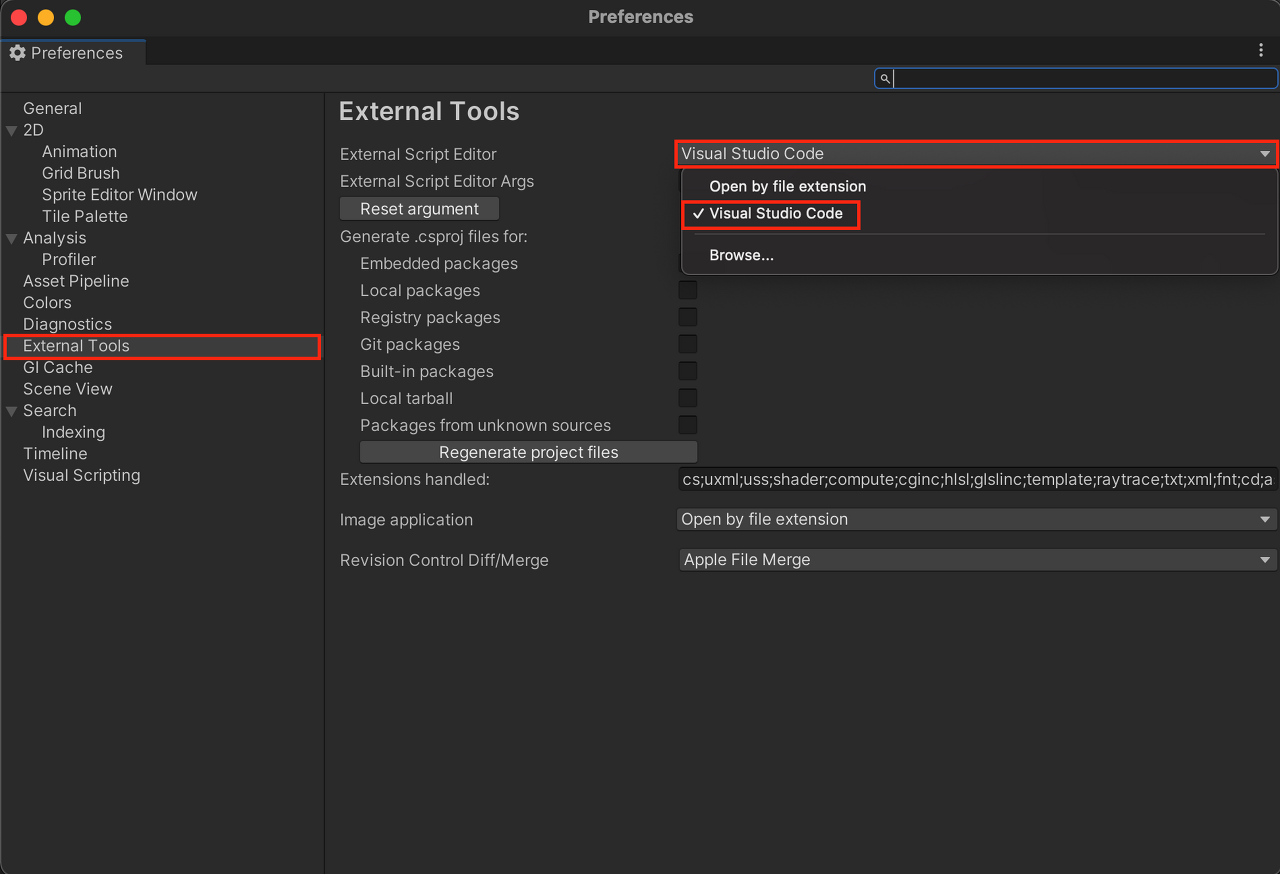Open the Timeline preferences
Viewport: 1280px width, 874px height.
pos(55,454)
